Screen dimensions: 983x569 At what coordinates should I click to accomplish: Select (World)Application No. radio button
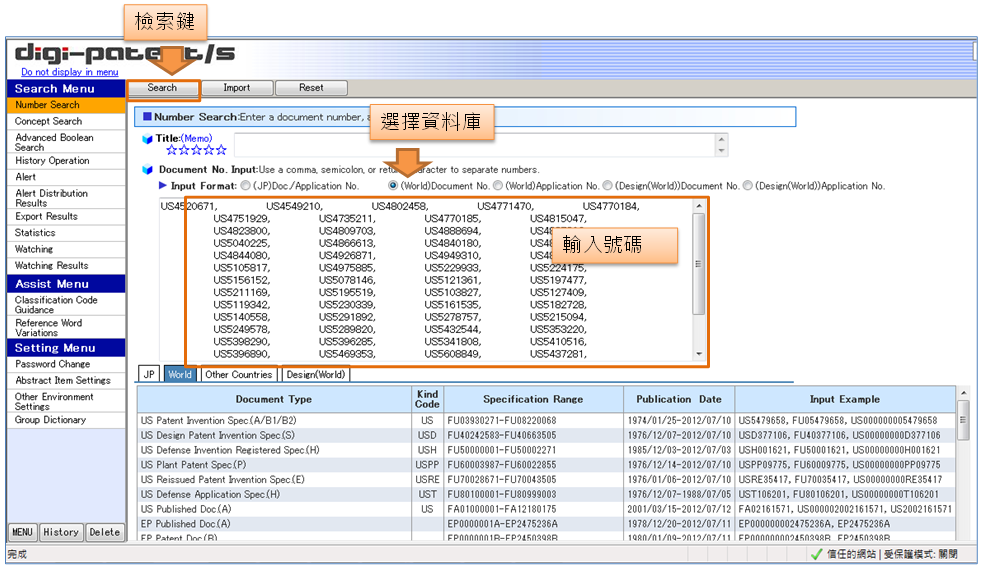pyautogui.click(x=498, y=186)
